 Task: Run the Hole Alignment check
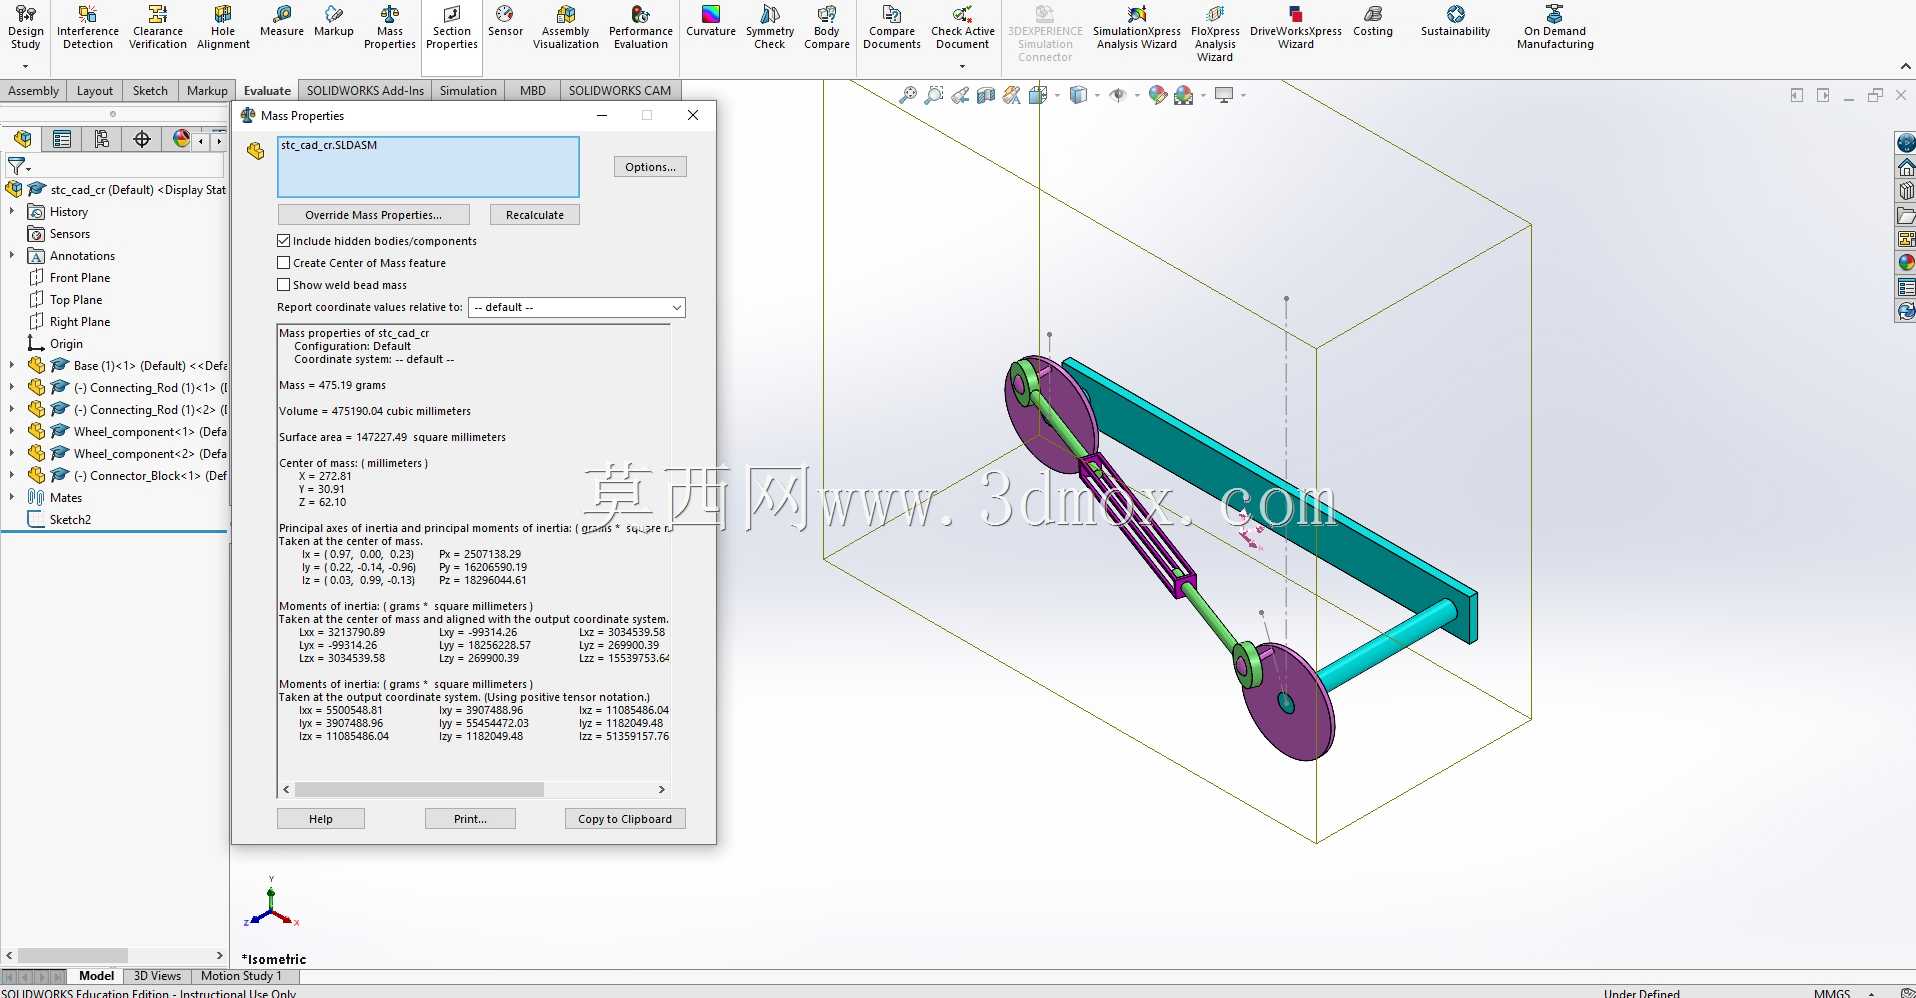point(223,27)
